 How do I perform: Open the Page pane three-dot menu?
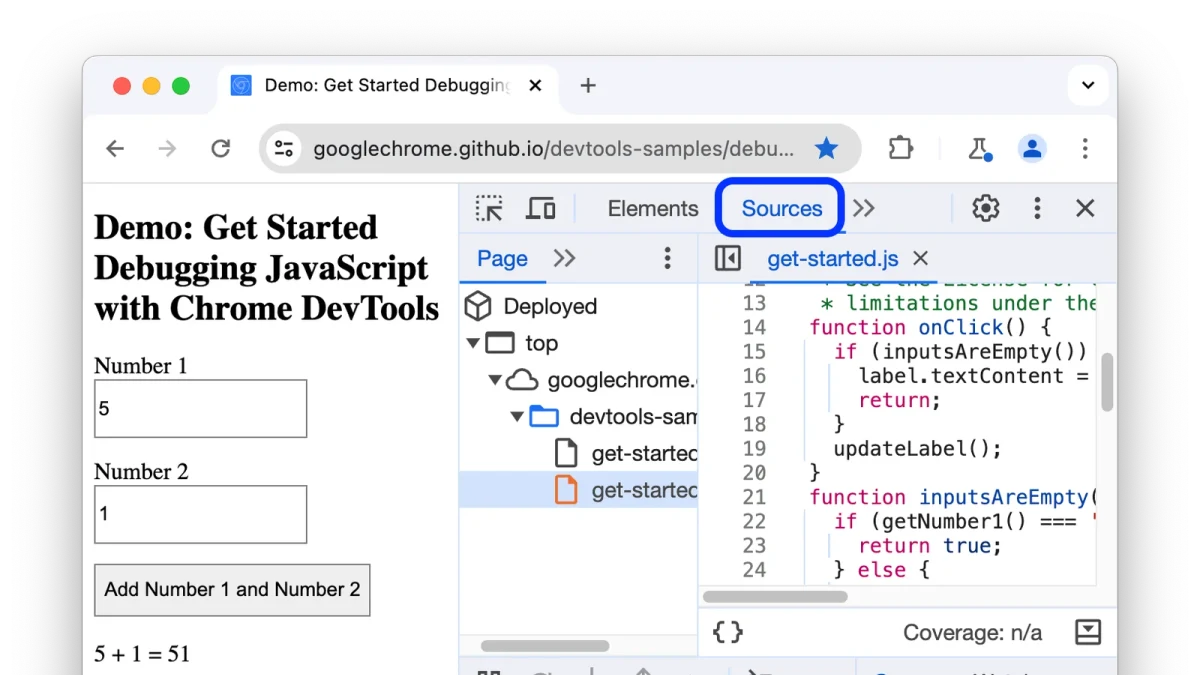coord(667,259)
